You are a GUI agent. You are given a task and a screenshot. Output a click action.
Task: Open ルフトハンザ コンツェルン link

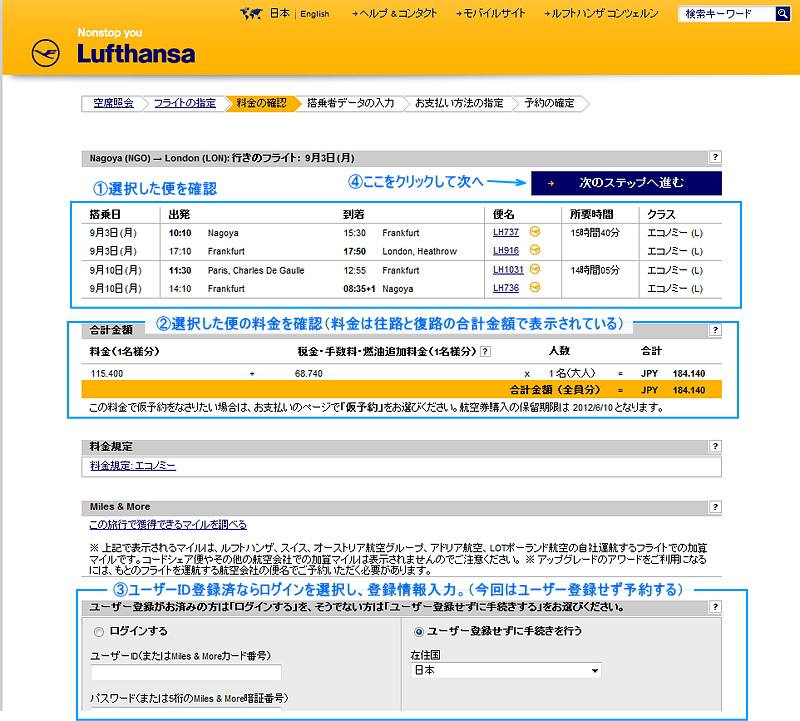coord(601,14)
